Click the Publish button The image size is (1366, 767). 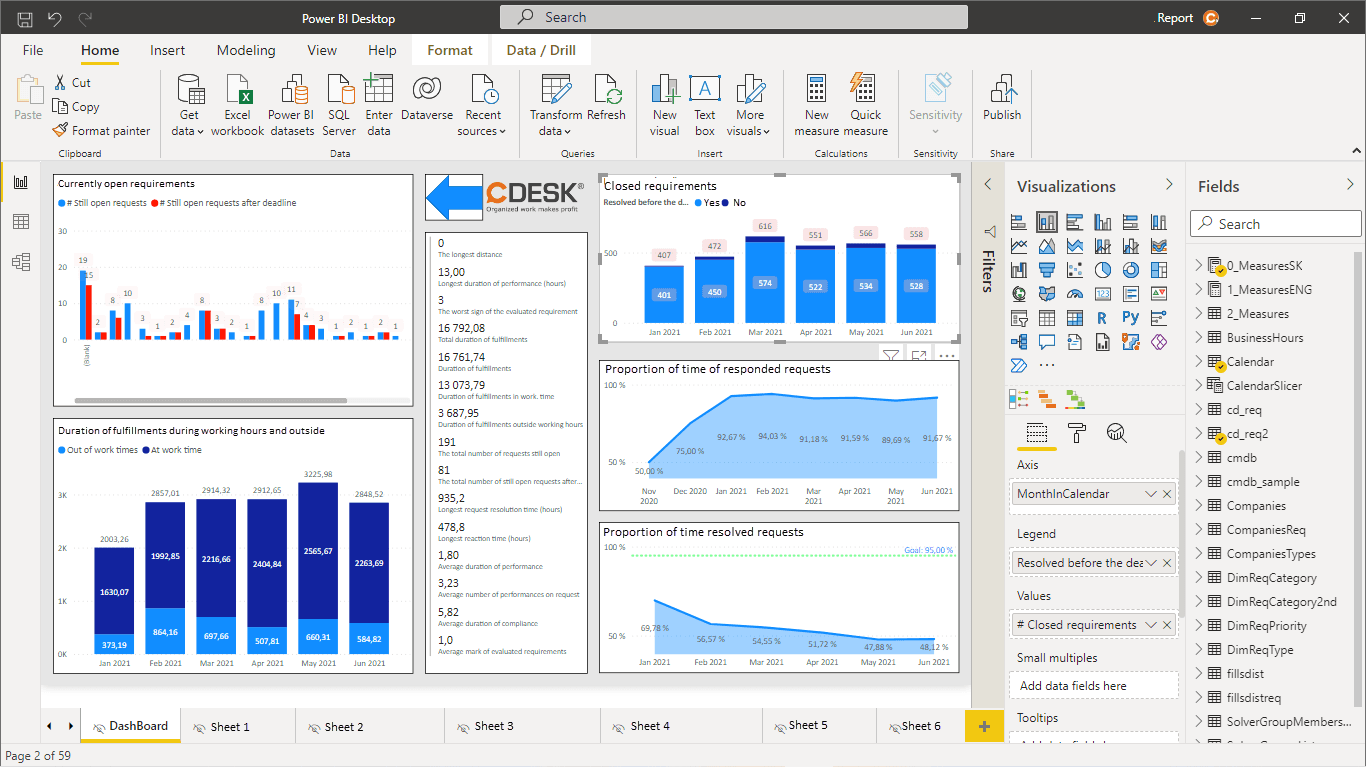(1000, 100)
